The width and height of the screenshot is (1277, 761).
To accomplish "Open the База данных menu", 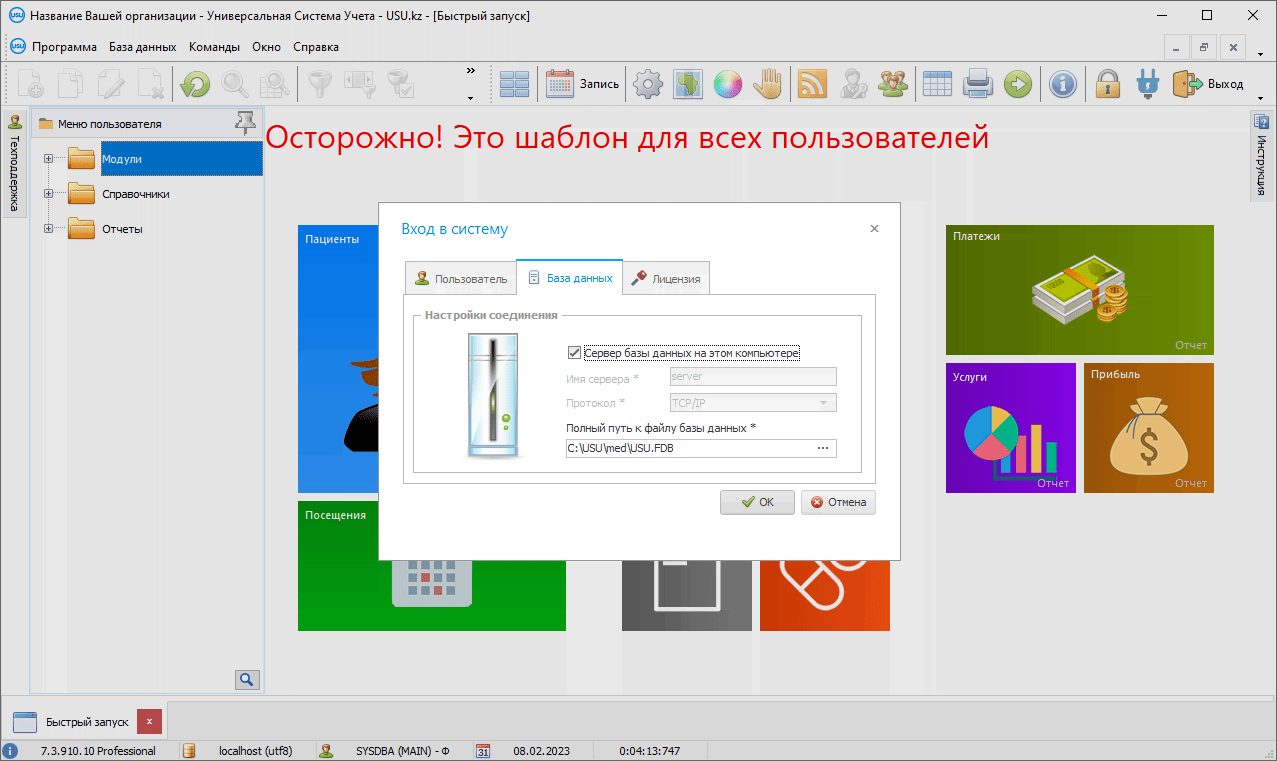I will [x=142, y=47].
